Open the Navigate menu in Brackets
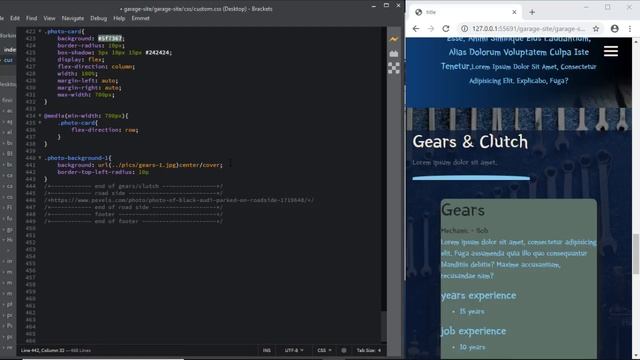640x360 pixels. coord(73,18)
